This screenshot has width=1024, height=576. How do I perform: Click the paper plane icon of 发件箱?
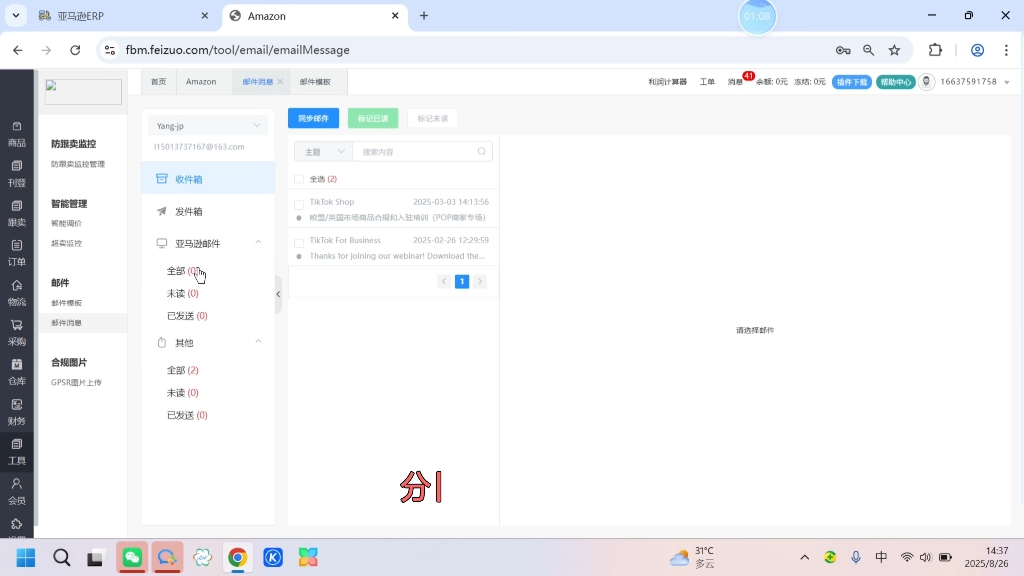(161, 211)
